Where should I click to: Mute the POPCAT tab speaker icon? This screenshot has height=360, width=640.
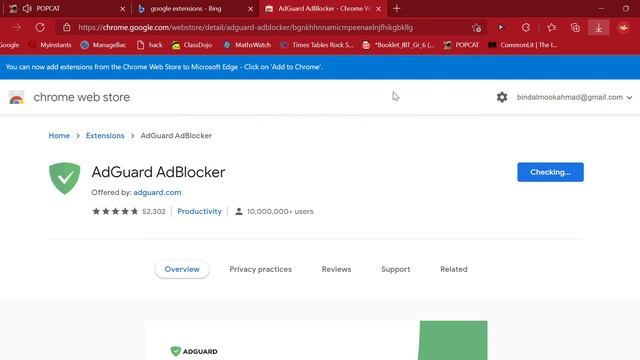(x=27, y=9)
